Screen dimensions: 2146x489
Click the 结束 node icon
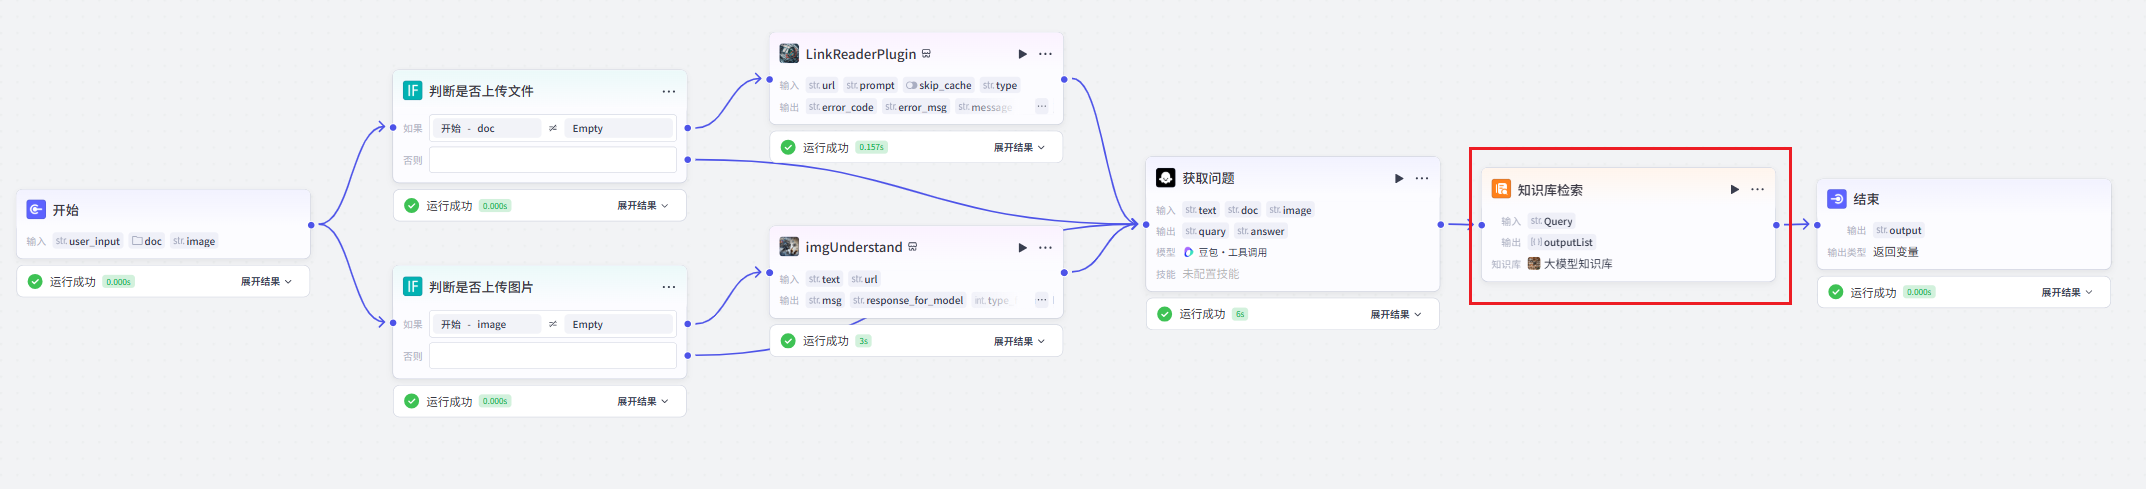click(x=1837, y=199)
